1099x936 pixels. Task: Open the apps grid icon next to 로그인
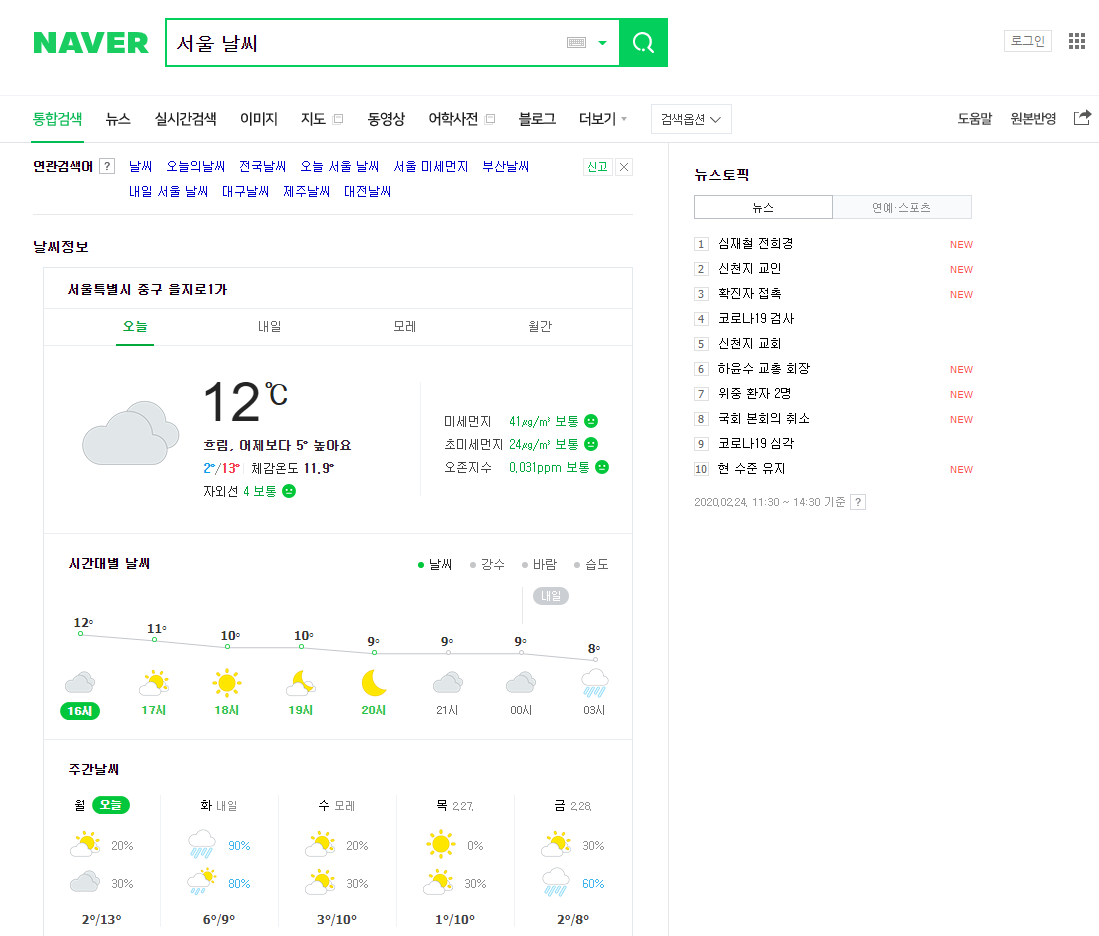coord(1077,41)
